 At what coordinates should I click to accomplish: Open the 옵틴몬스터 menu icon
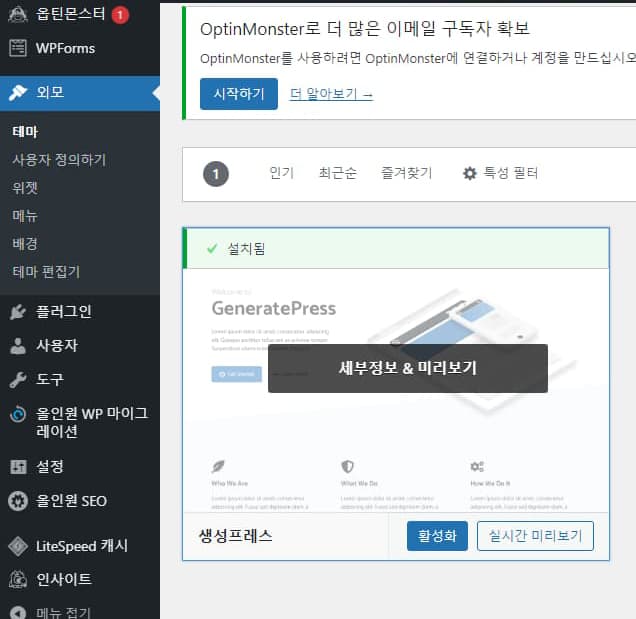click(x=18, y=15)
